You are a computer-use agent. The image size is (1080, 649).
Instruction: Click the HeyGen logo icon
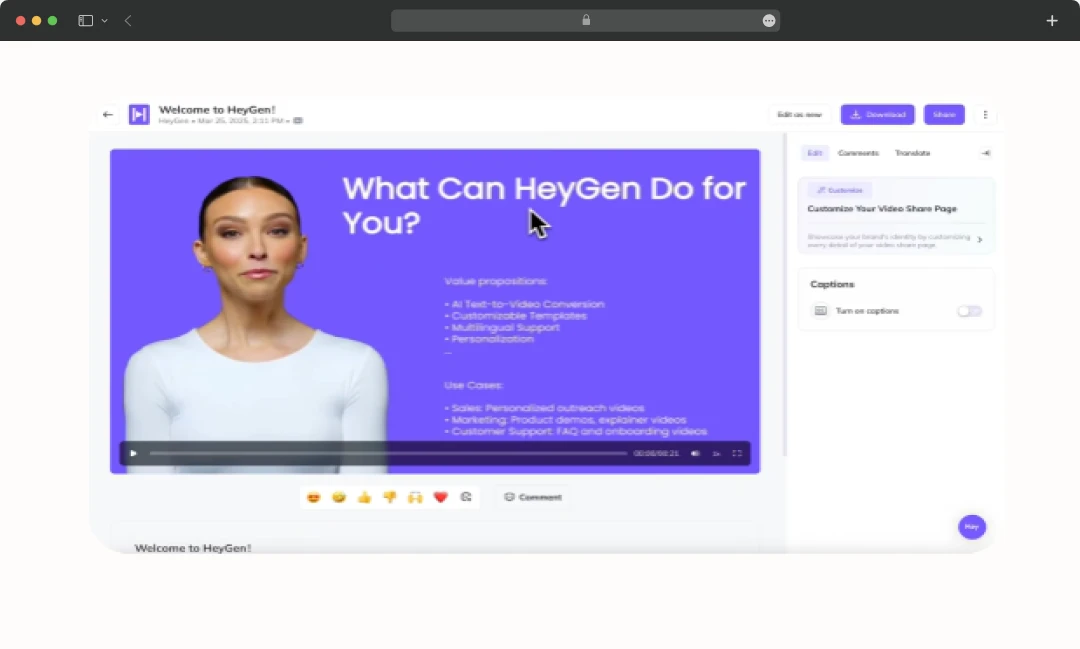138,113
